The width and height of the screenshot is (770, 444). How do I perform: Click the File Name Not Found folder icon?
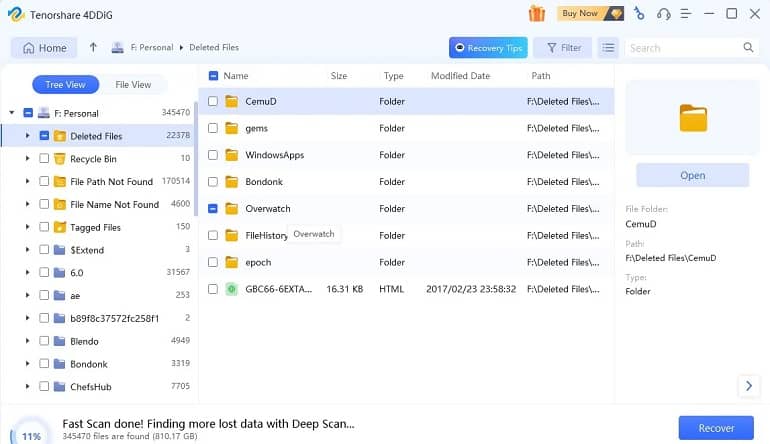[x=59, y=204]
